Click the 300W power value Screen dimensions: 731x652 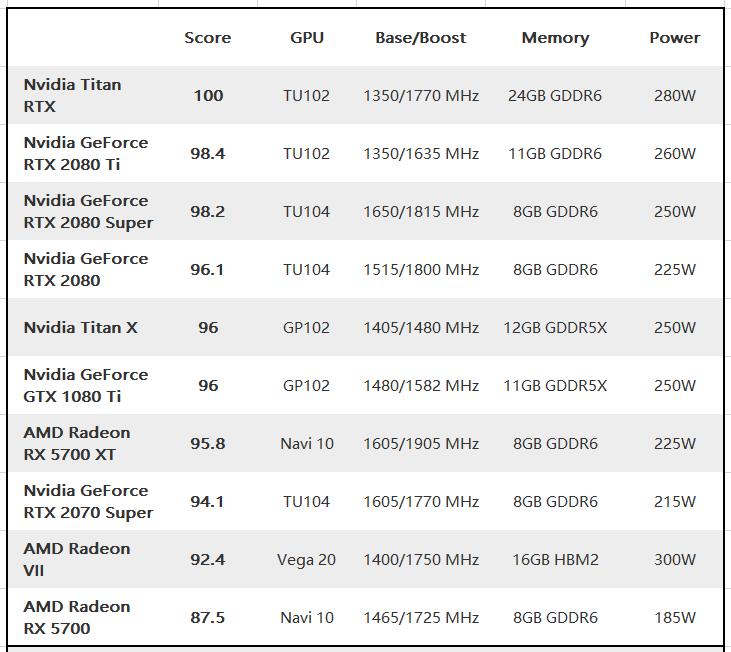point(675,560)
